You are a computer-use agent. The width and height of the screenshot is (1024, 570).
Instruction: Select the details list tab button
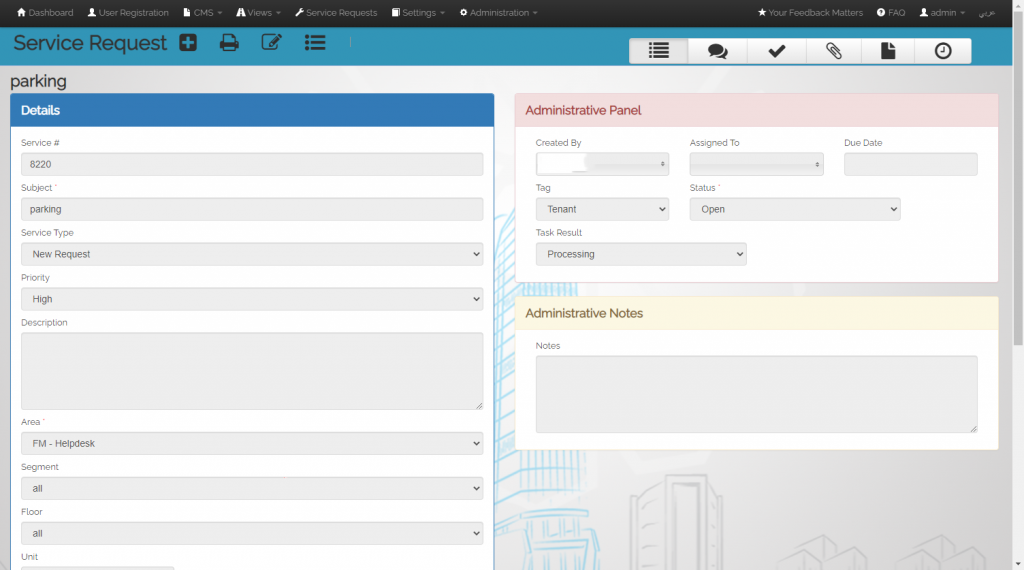coord(659,52)
